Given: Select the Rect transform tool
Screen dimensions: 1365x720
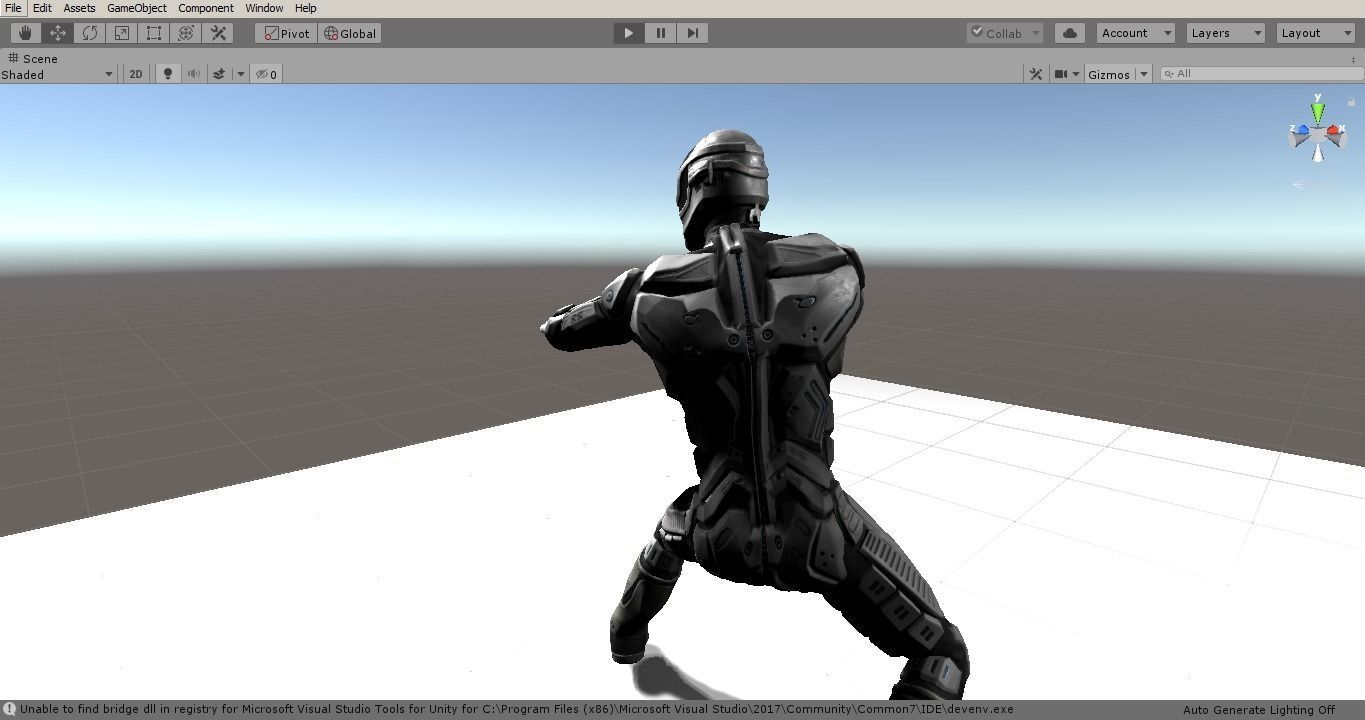Looking at the screenshot, I should coord(153,33).
